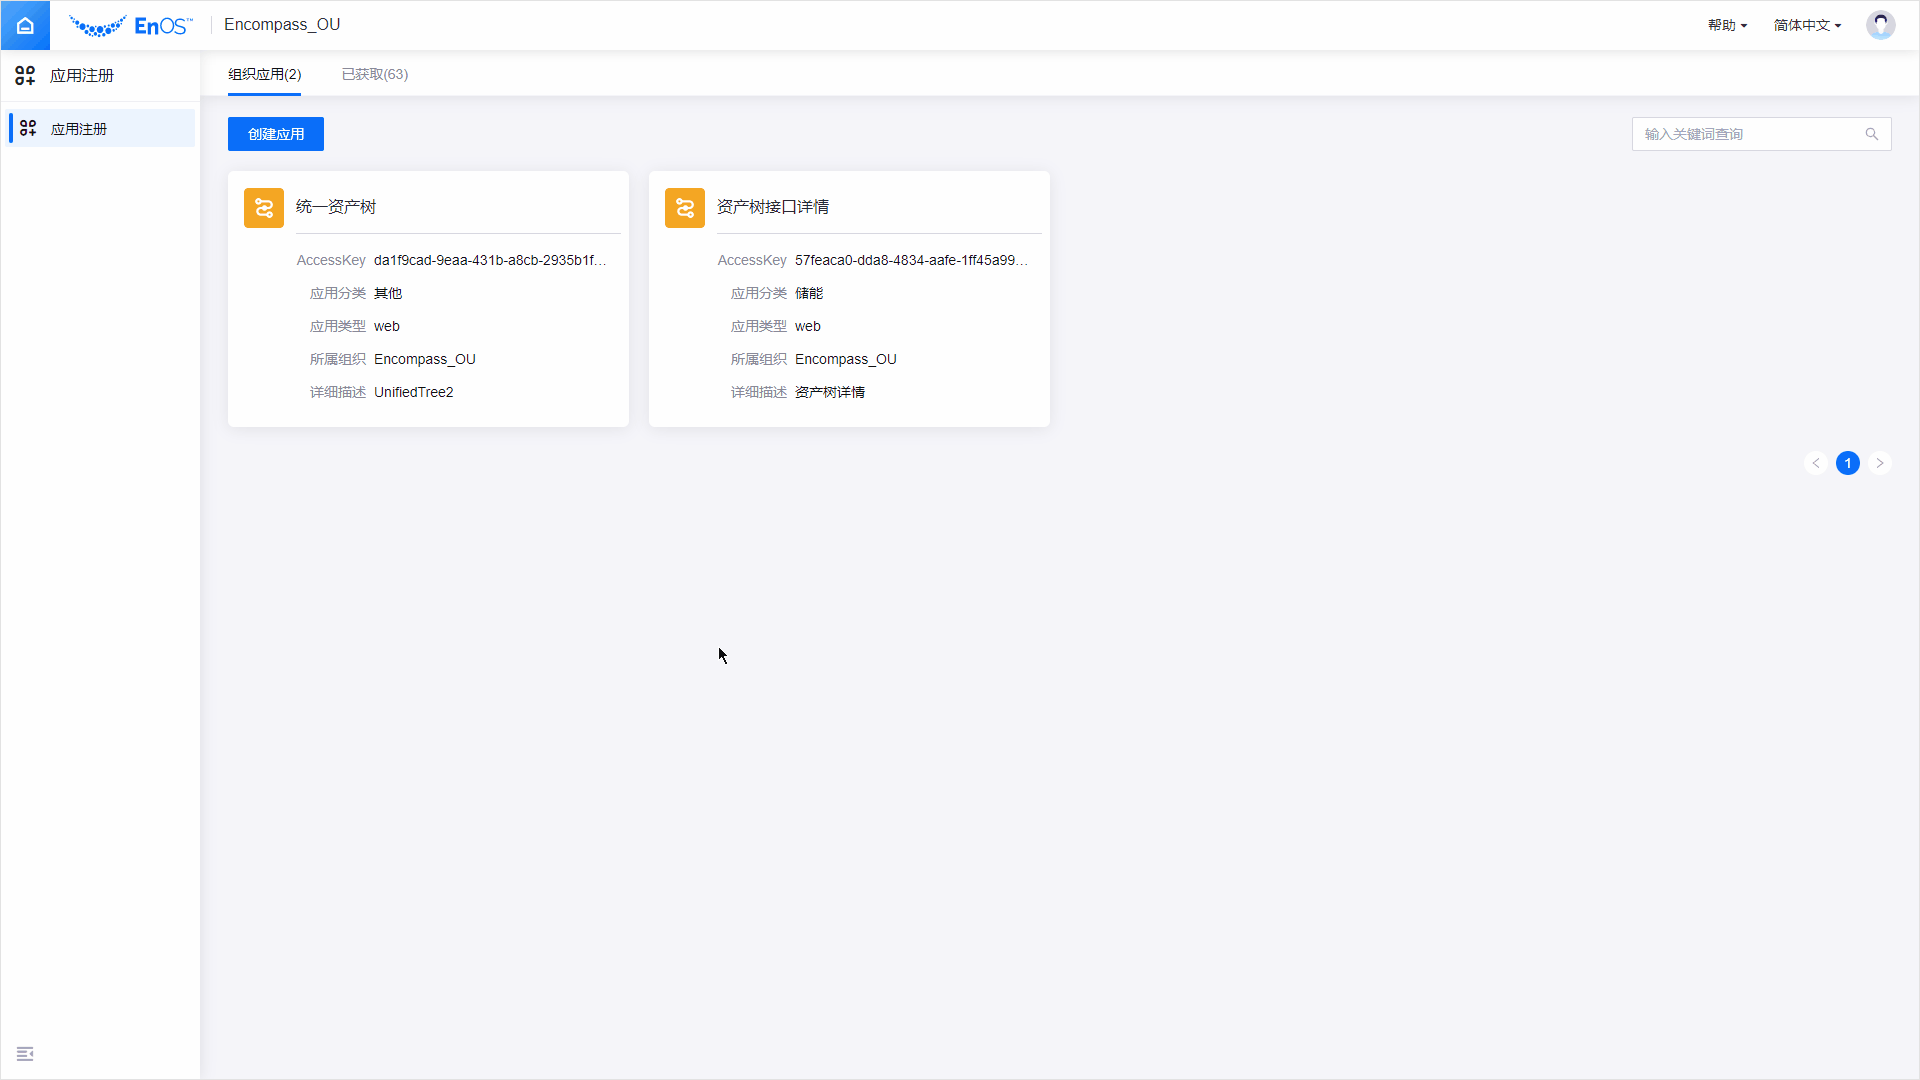
Task: Select page 1 in pagination
Action: click(x=1848, y=463)
